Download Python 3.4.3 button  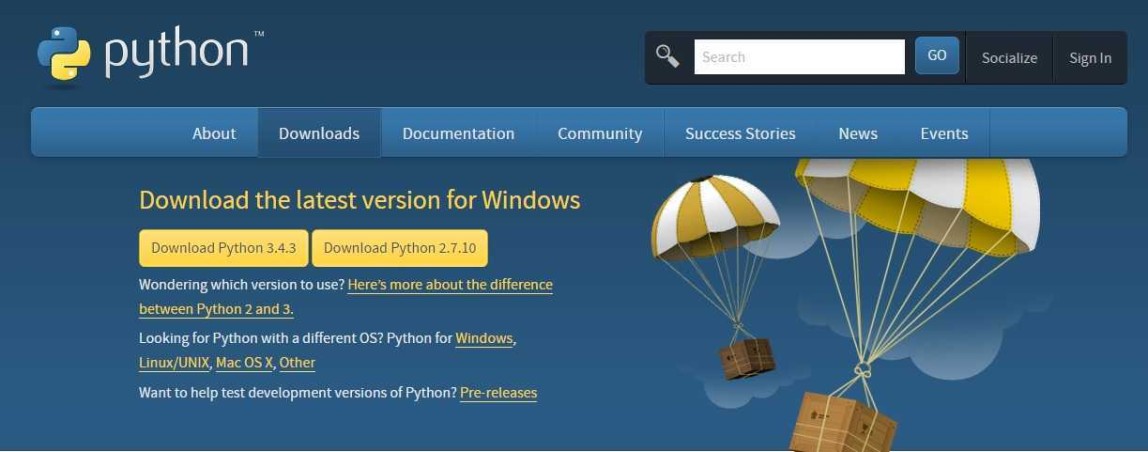[x=223, y=248]
